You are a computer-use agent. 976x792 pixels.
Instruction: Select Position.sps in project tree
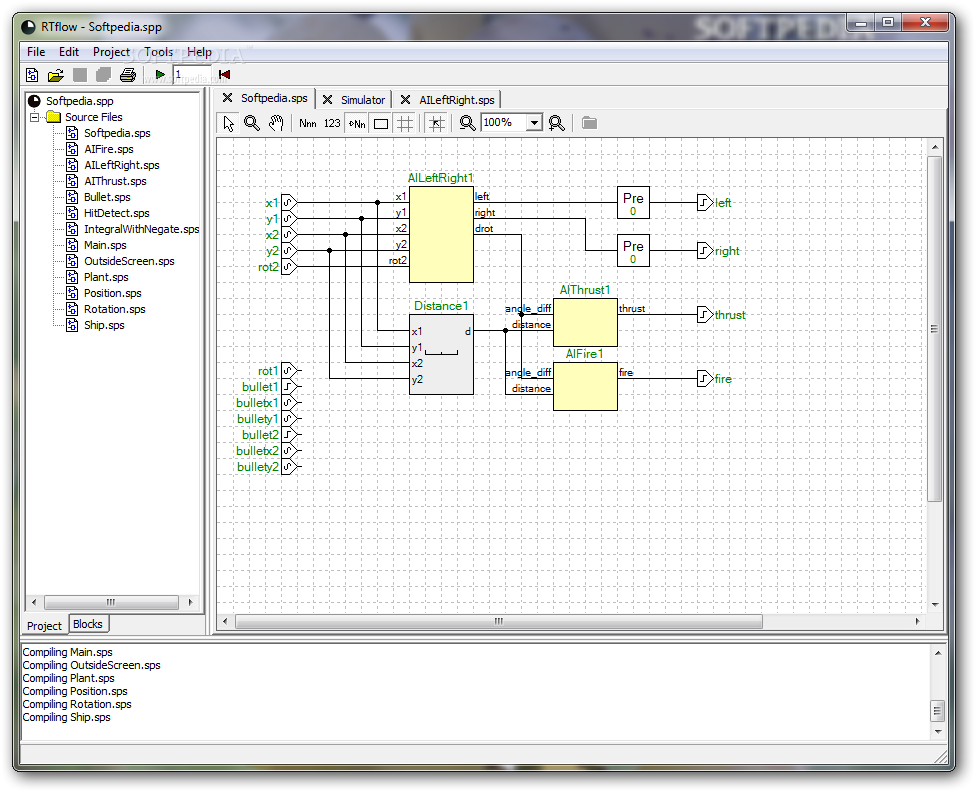pos(113,293)
